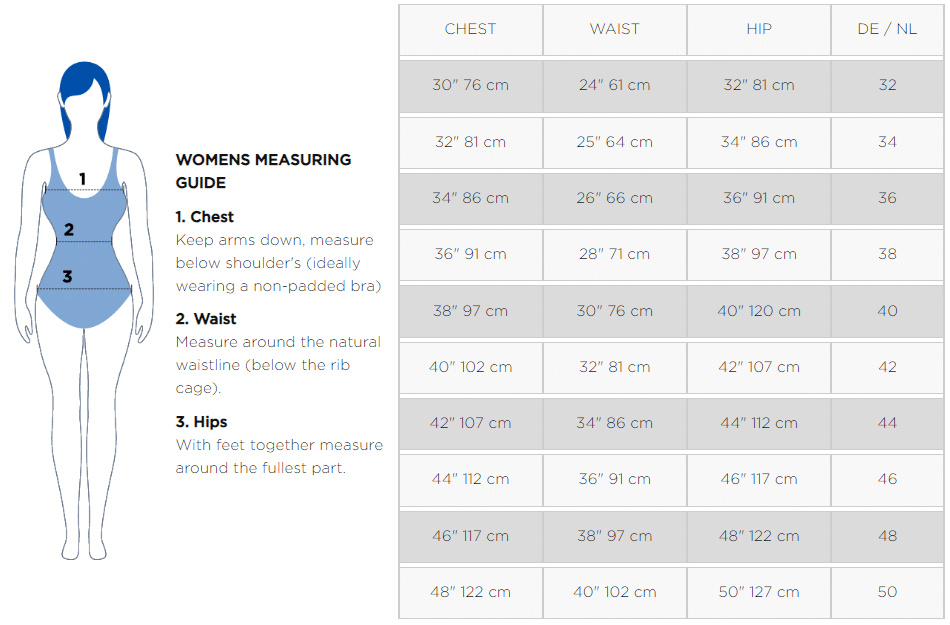Image resolution: width=950 pixels, height=625 pixels.
Task: Select the DE / NL size 44 cell
Action: coord(887,423)
